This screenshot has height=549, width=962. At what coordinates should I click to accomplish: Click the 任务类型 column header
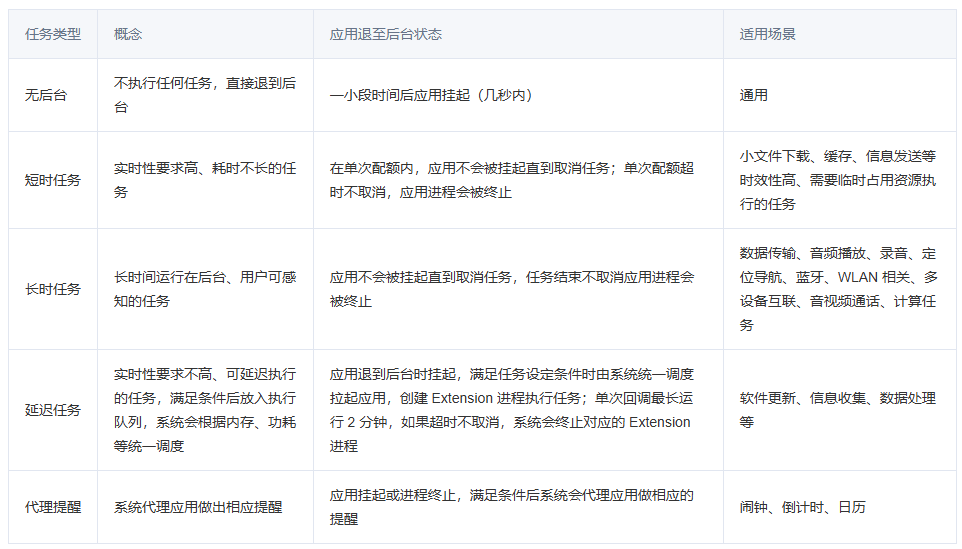coord(53,34)
